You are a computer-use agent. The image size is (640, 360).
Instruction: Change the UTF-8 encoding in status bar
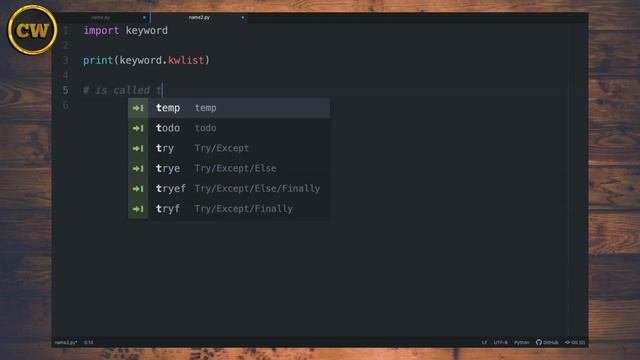(500, 342)
